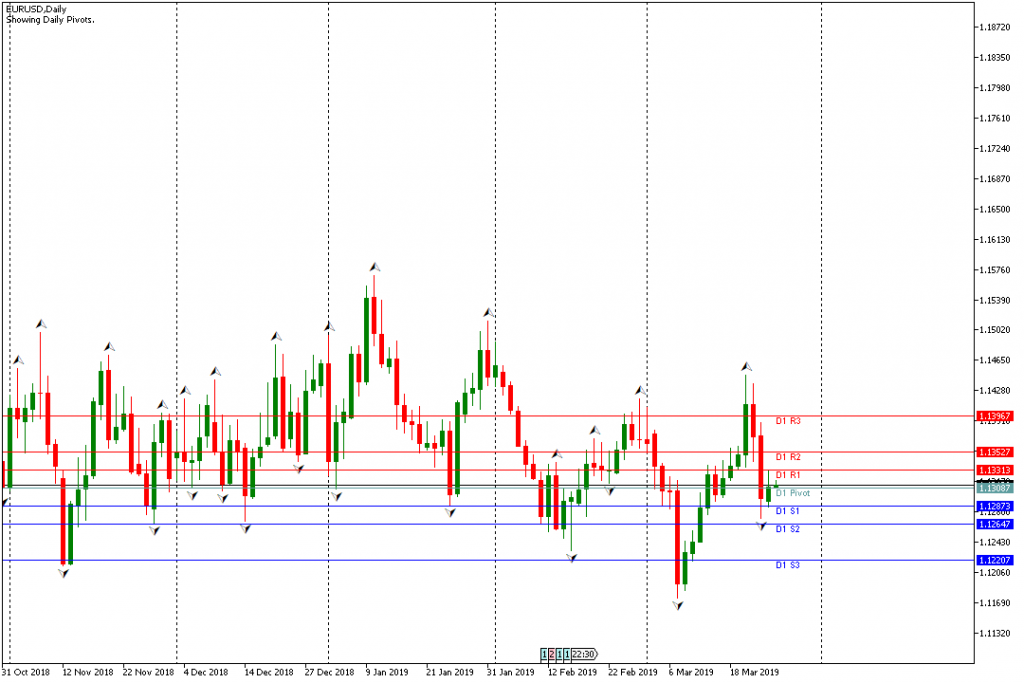Select the D1 R2 line label
The width and height of the screenshot is (1024, 683).
[788, 456]
